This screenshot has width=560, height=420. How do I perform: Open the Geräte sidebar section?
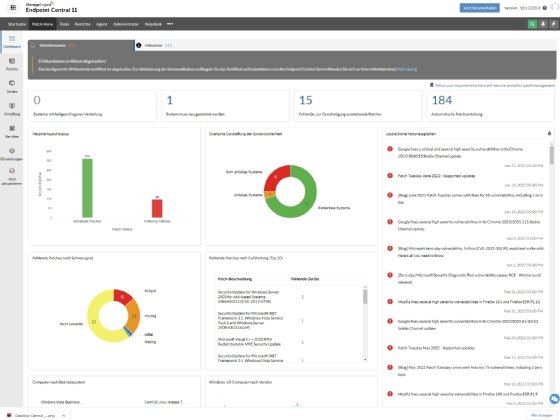pyautogui.click(x=12, y=86)
